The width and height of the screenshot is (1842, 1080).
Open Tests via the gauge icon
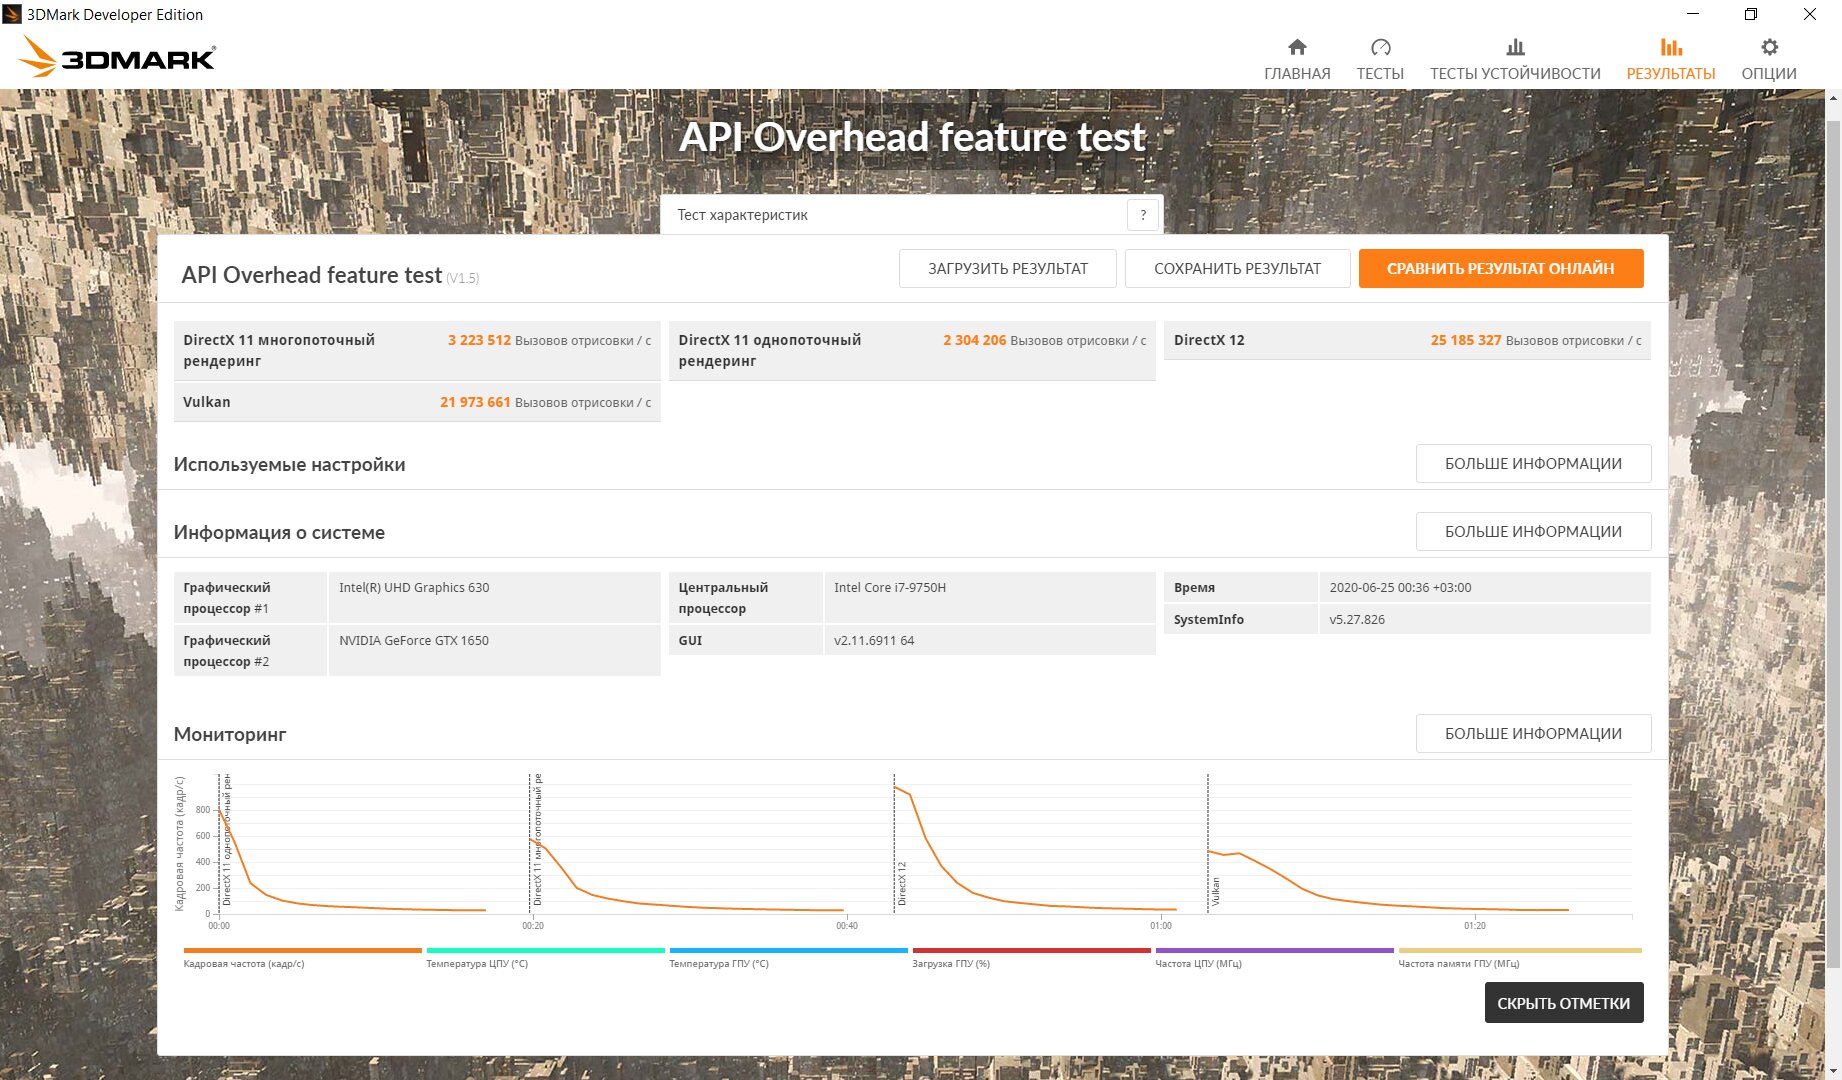[x=1380, y=47]
